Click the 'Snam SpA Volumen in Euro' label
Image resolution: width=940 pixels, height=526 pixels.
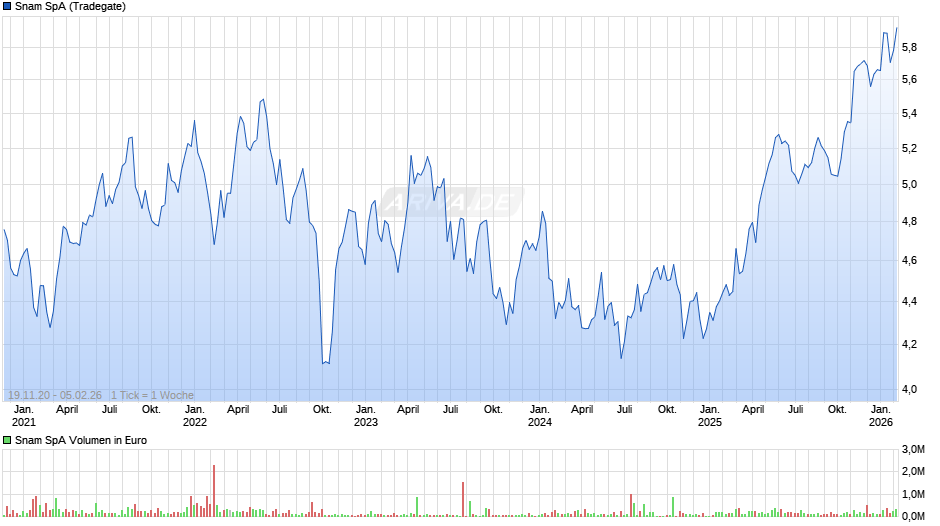click(x=81, y=440)
